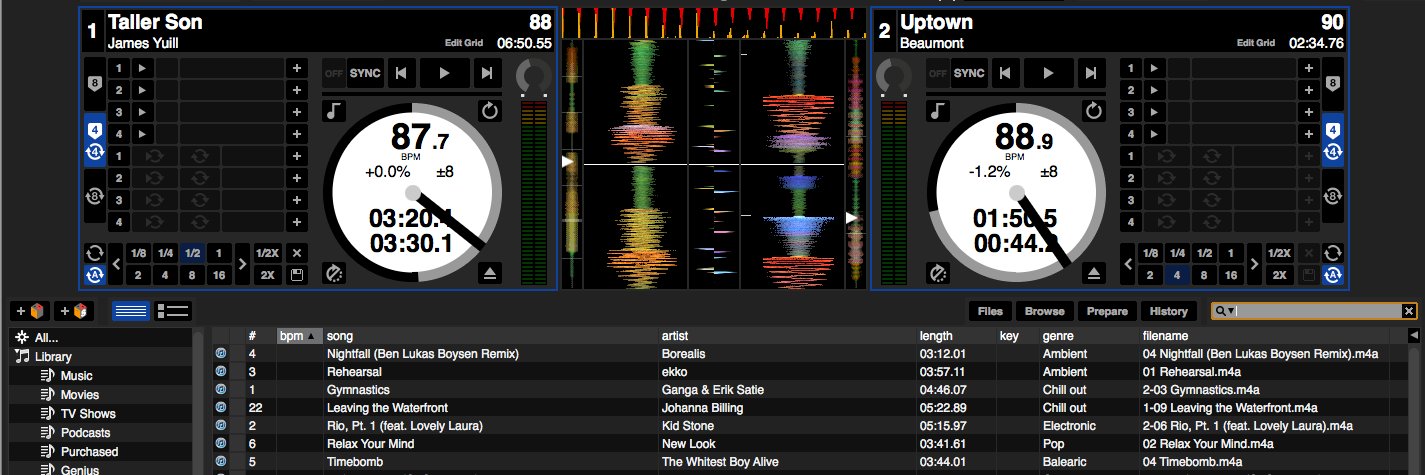Eject the track from deck 1
Viewport: 1425px width, 475px height.
click(x=489, y=272)
